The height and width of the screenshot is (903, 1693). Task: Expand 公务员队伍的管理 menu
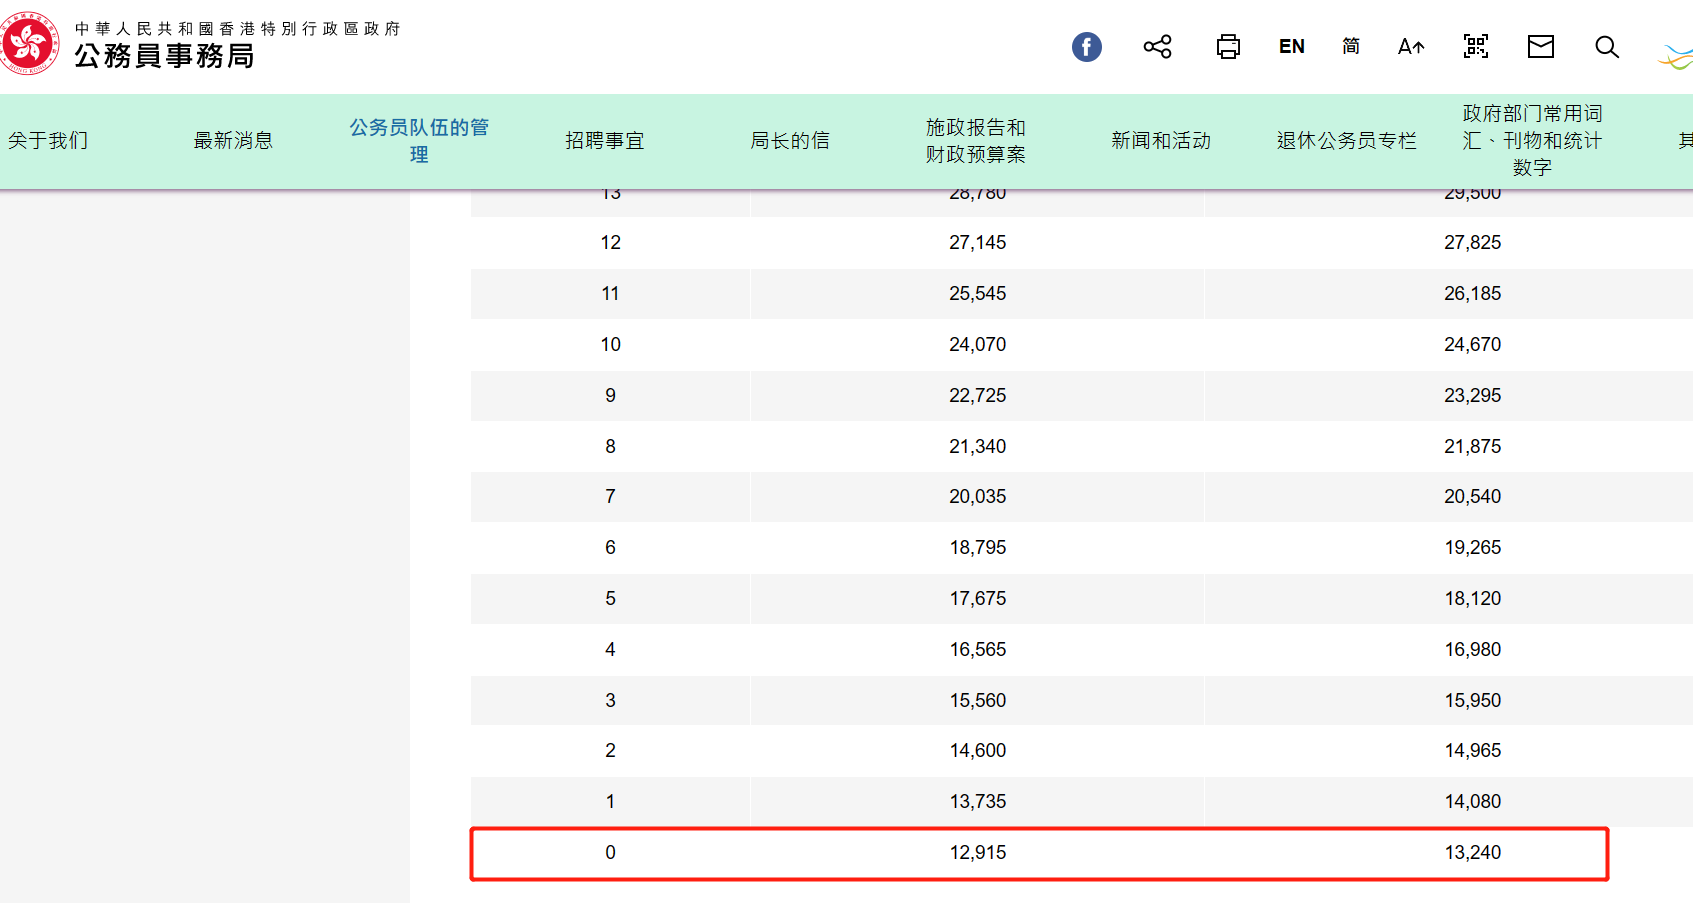pyautogui.click(x=419, y=141)
